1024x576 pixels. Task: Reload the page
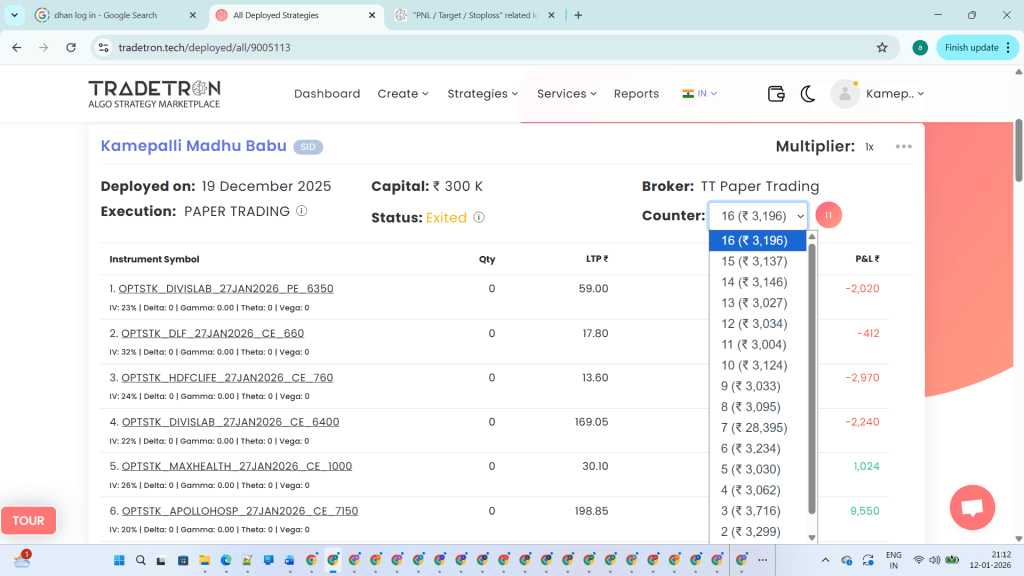pyautogui.click(x=70, y=47)
